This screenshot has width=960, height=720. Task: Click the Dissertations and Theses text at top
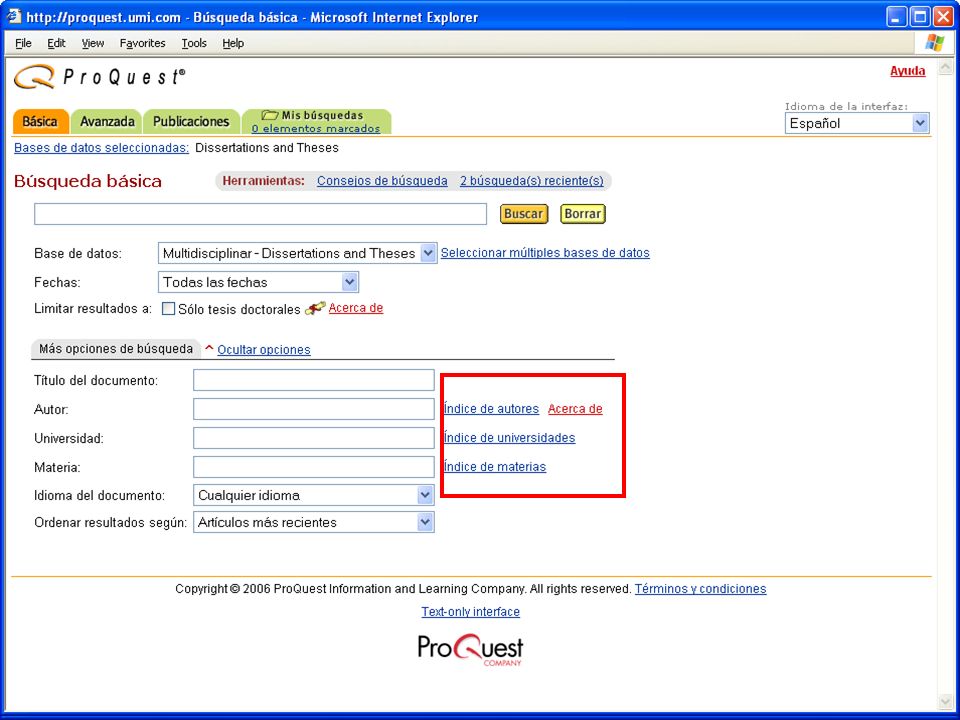tap(266, 148)
